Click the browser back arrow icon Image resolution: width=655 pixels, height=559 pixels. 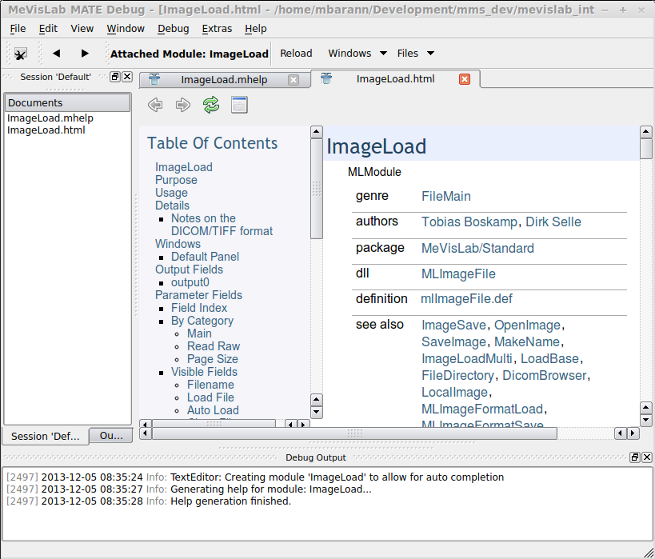pos(155,105)
